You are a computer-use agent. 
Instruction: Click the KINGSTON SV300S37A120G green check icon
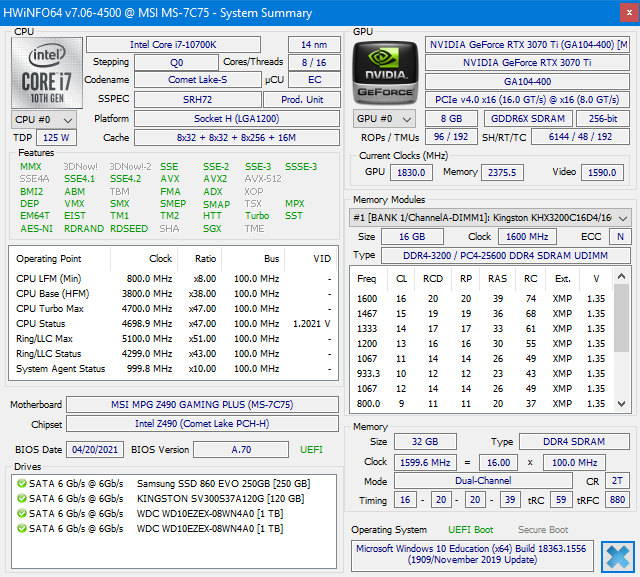pyautogui.click(x=20, y=498)
